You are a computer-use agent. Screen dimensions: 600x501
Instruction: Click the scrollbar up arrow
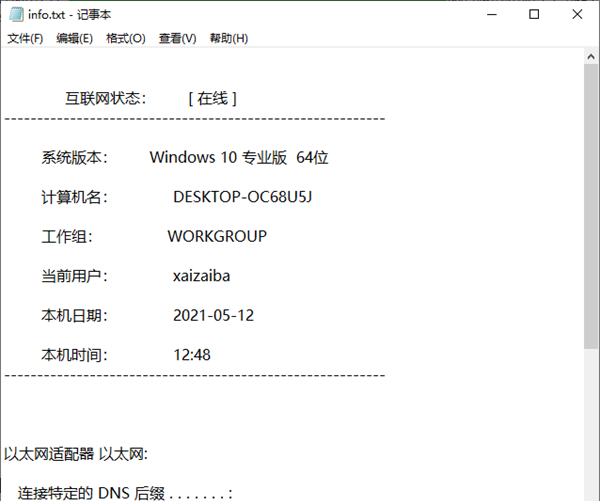pyautogui.click(x=591, y=57)
